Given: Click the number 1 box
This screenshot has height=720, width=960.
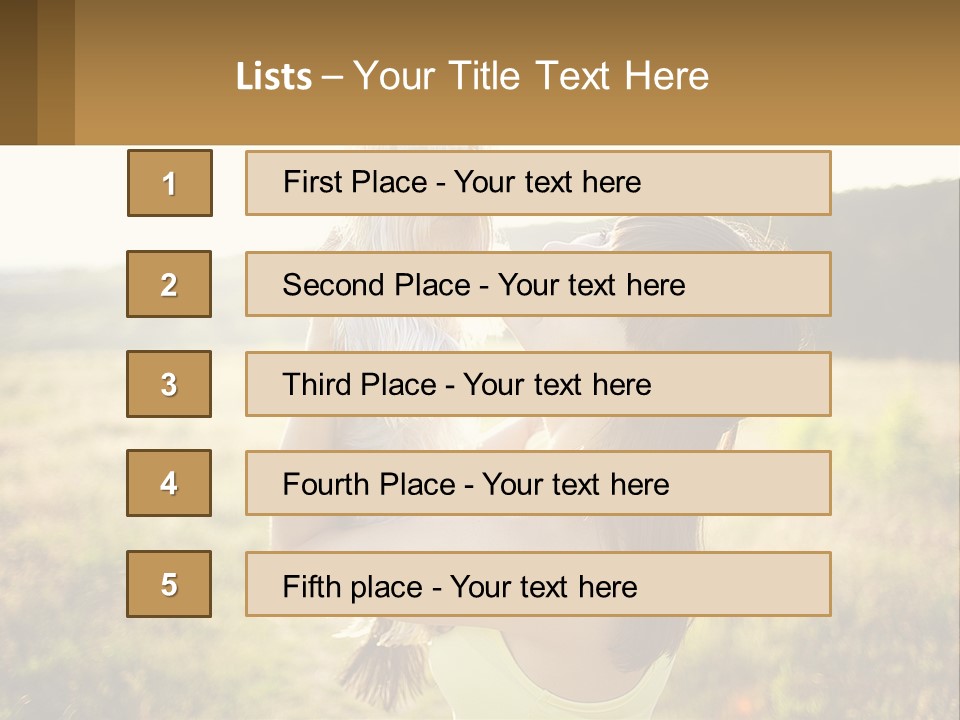Looking at the screenshot, I should (x=170, y=183).
